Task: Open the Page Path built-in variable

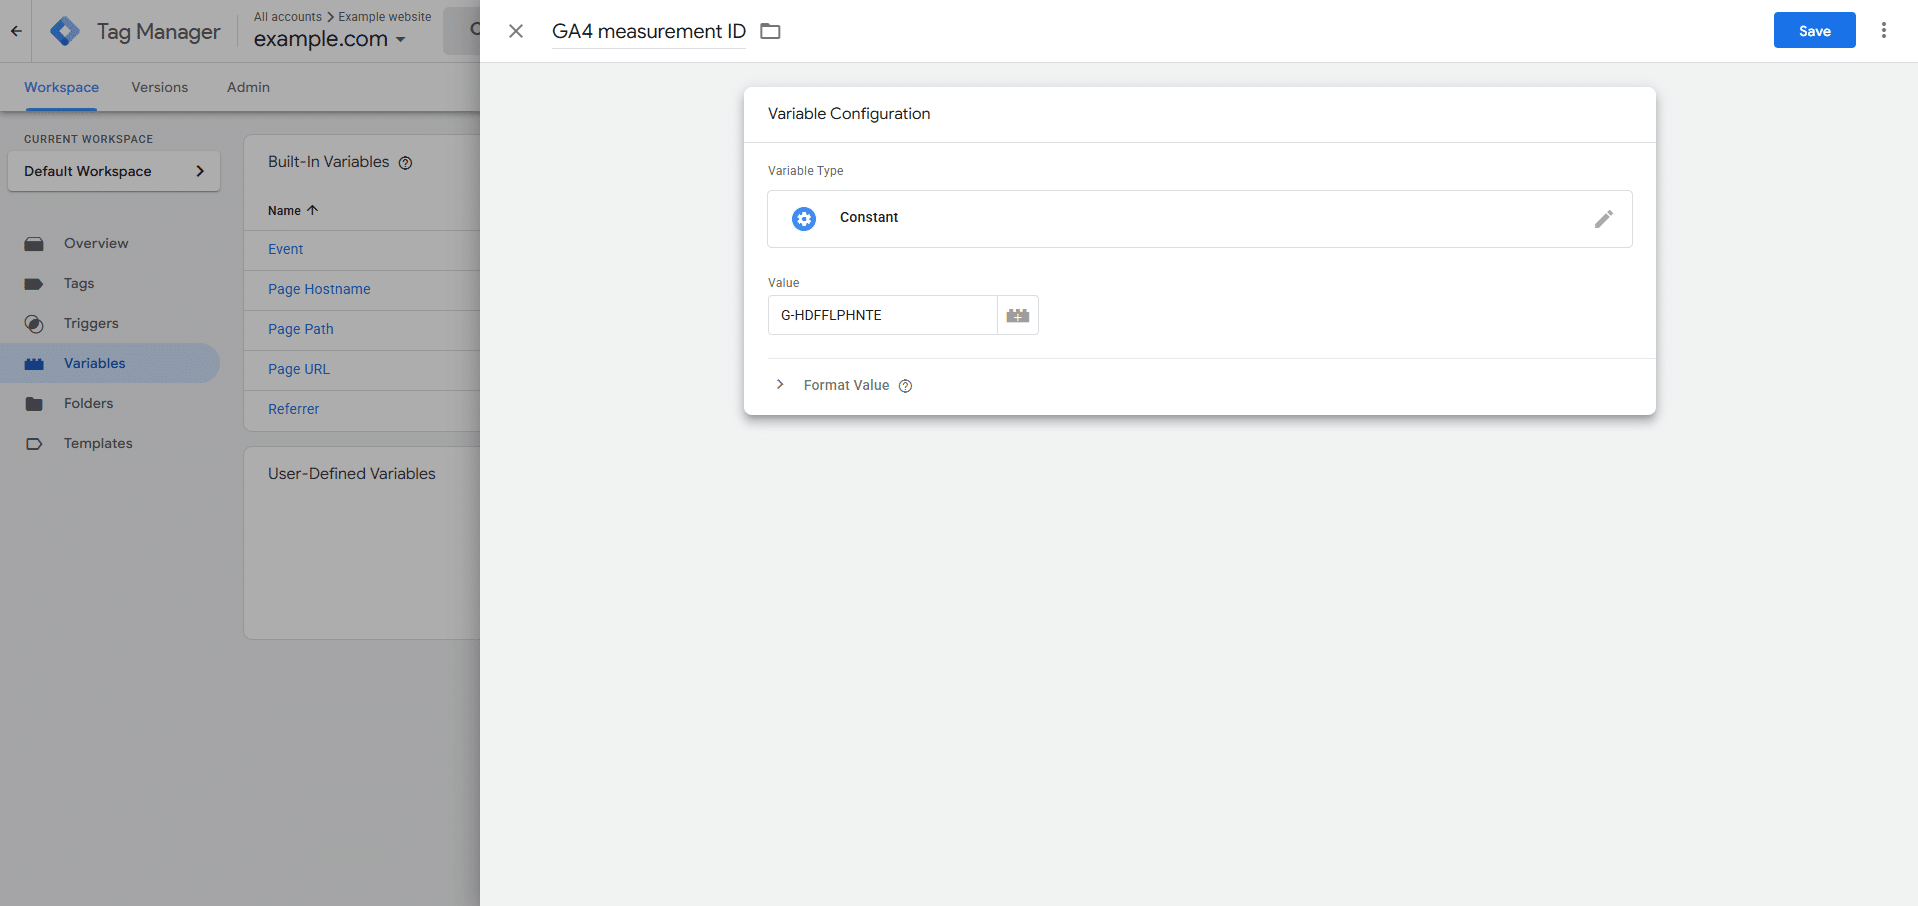Action: point(300,329)
